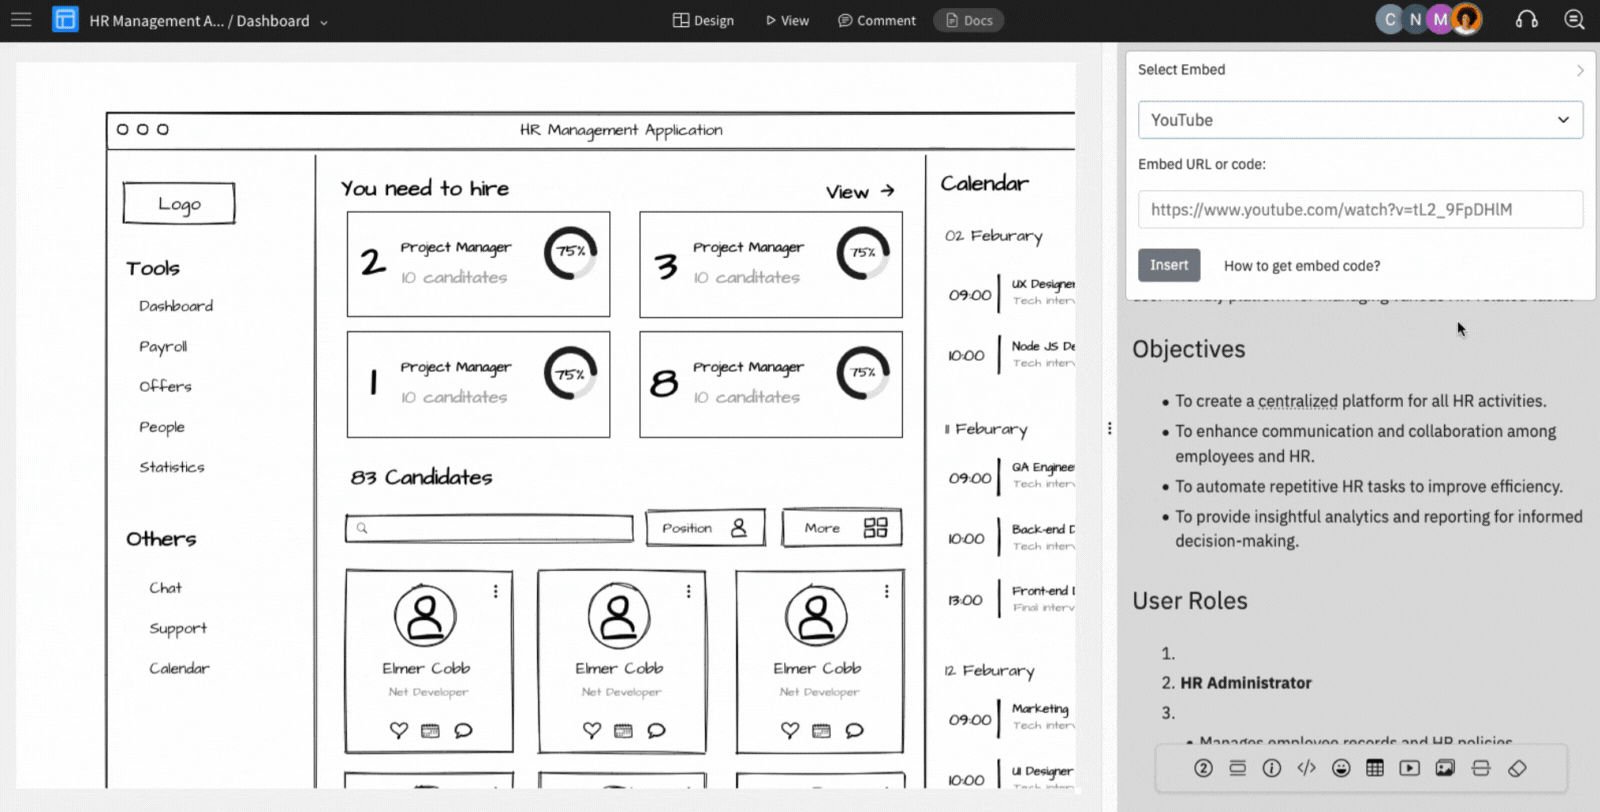Click the panel resize handle dots
This screenshot has width=1600, height=812.
click(1109, 428)
